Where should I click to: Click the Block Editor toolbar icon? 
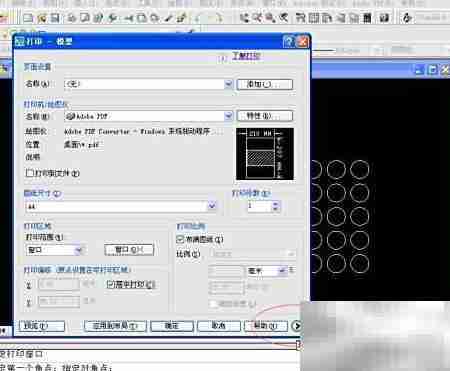[x=181, y=18]
